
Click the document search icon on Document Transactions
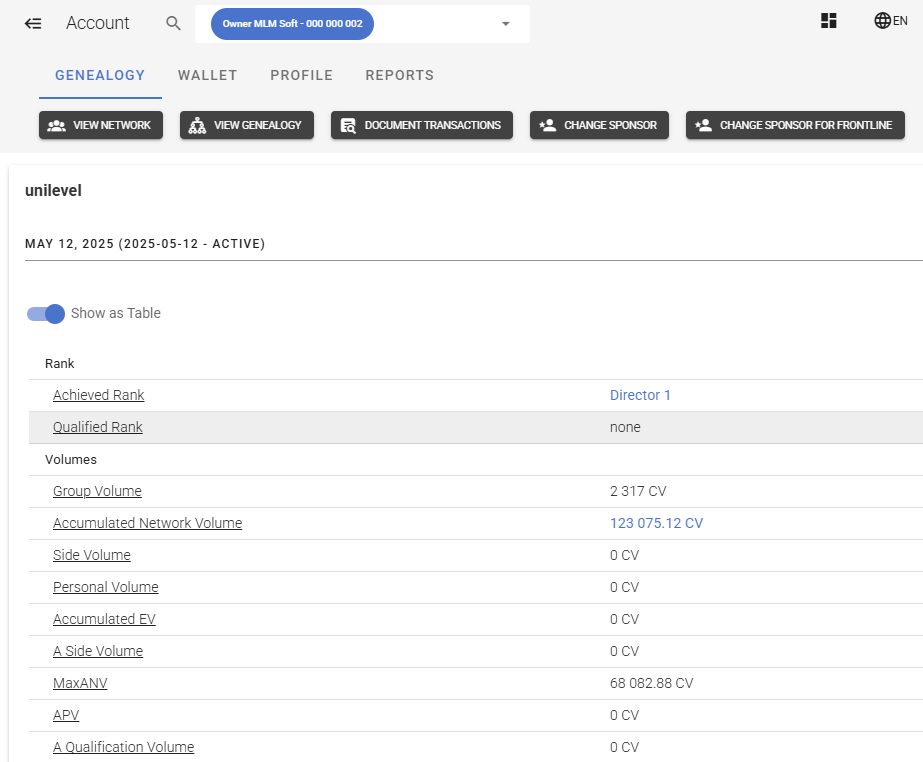(x=348, y=125)
